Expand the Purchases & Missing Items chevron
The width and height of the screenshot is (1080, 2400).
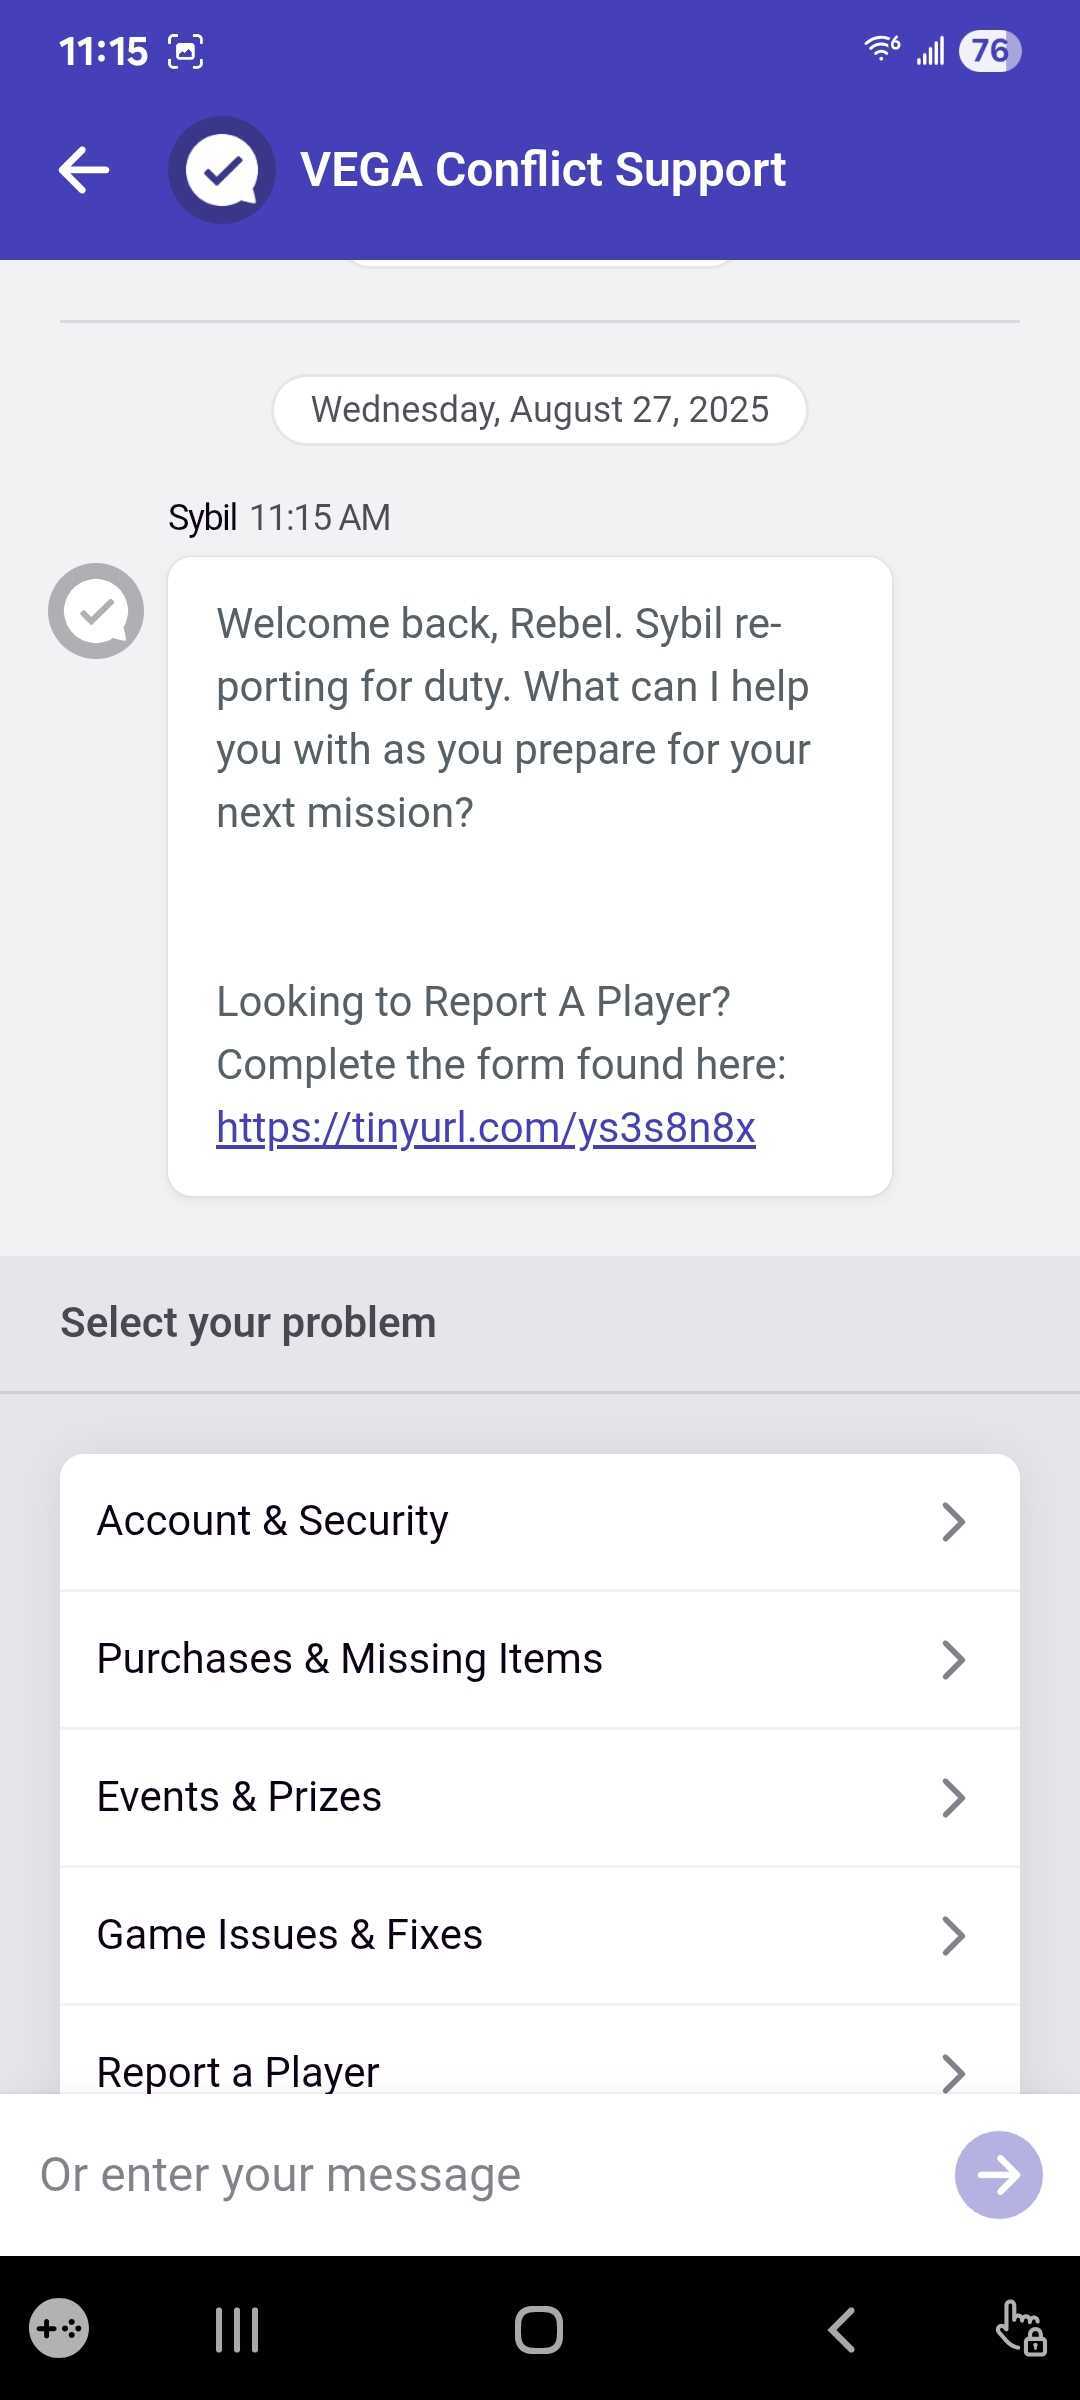pyautogui.click(x=953, y=1660)
